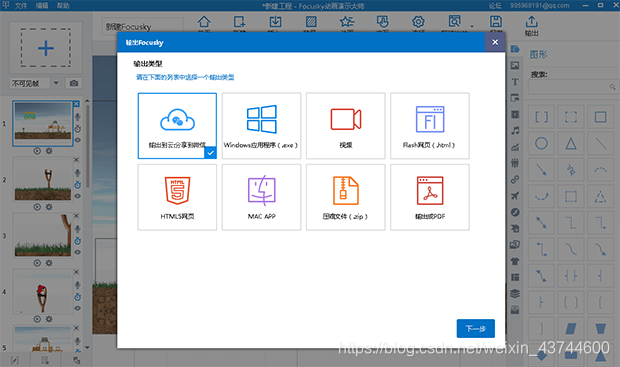Insert the solid rectangle shape
The image size is (620, 367).
point(601,117)
